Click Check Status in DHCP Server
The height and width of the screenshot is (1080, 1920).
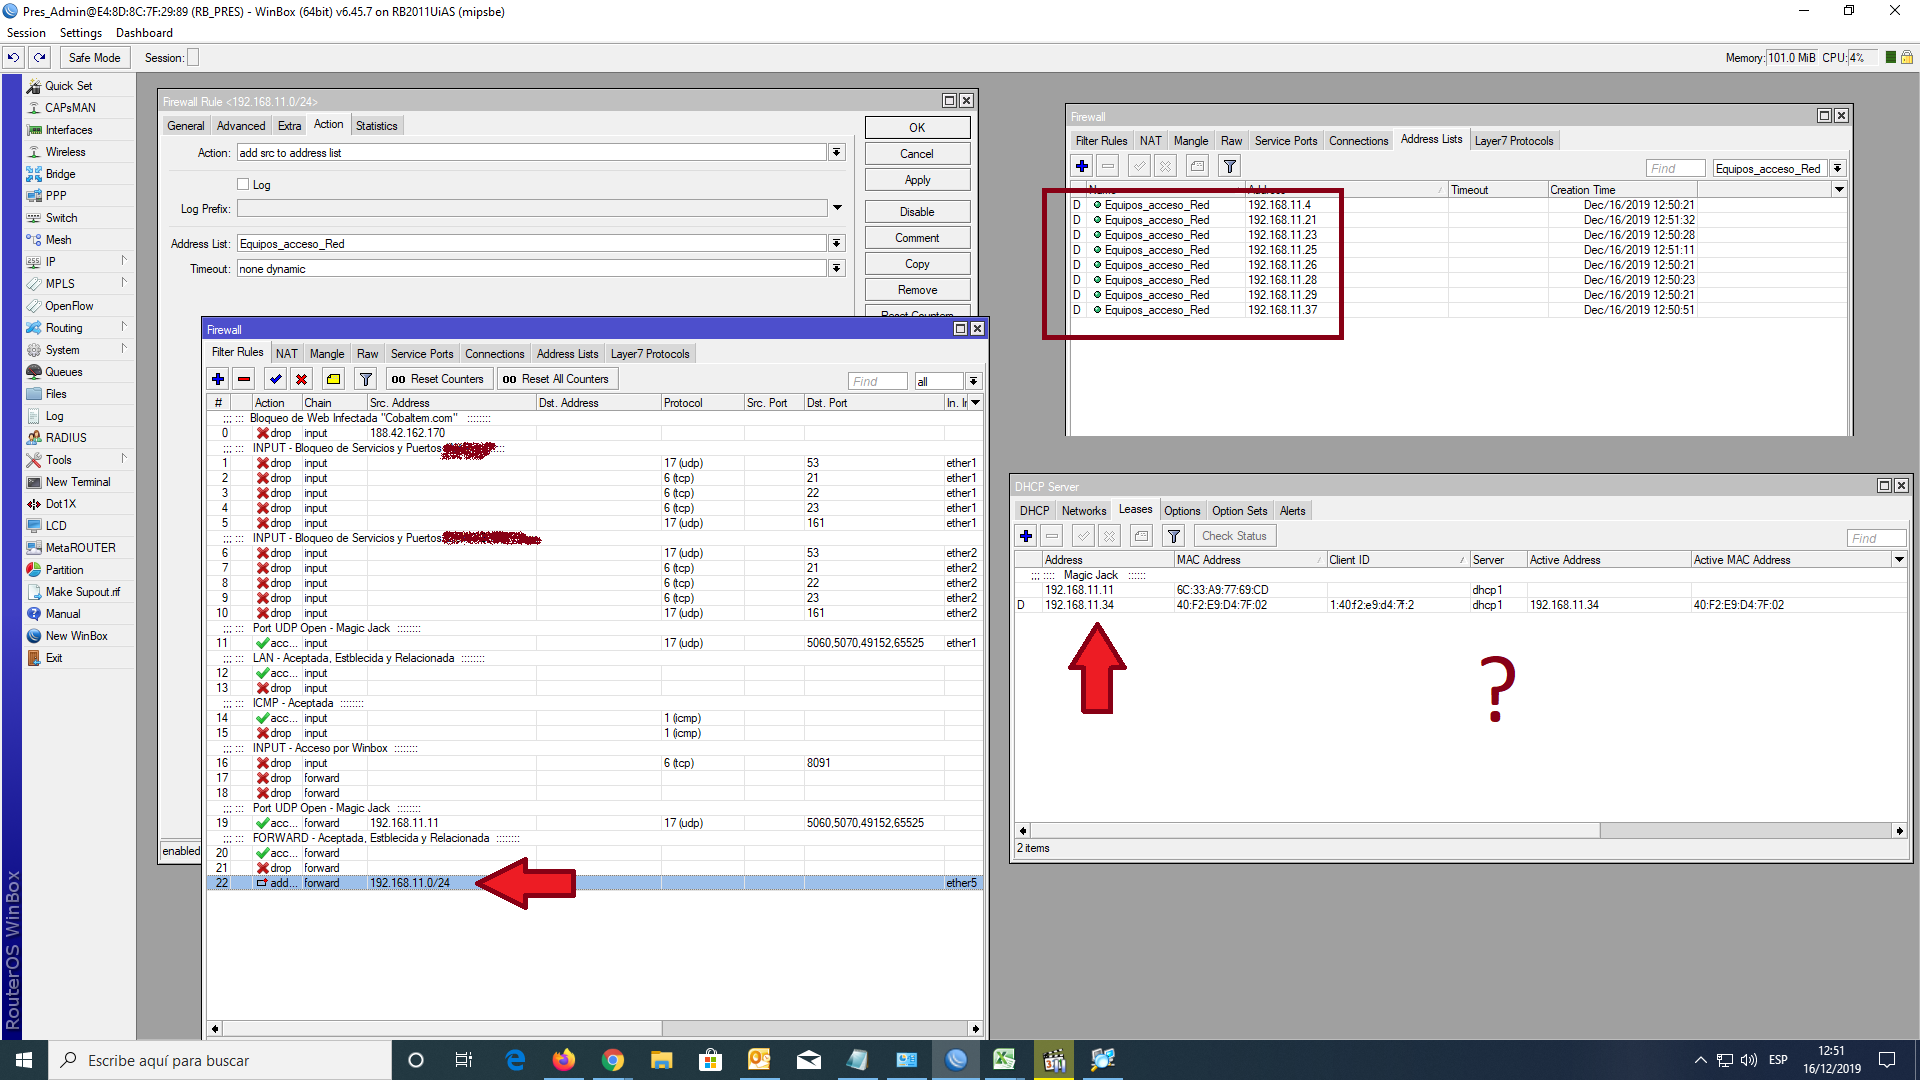pos(1234,536)
